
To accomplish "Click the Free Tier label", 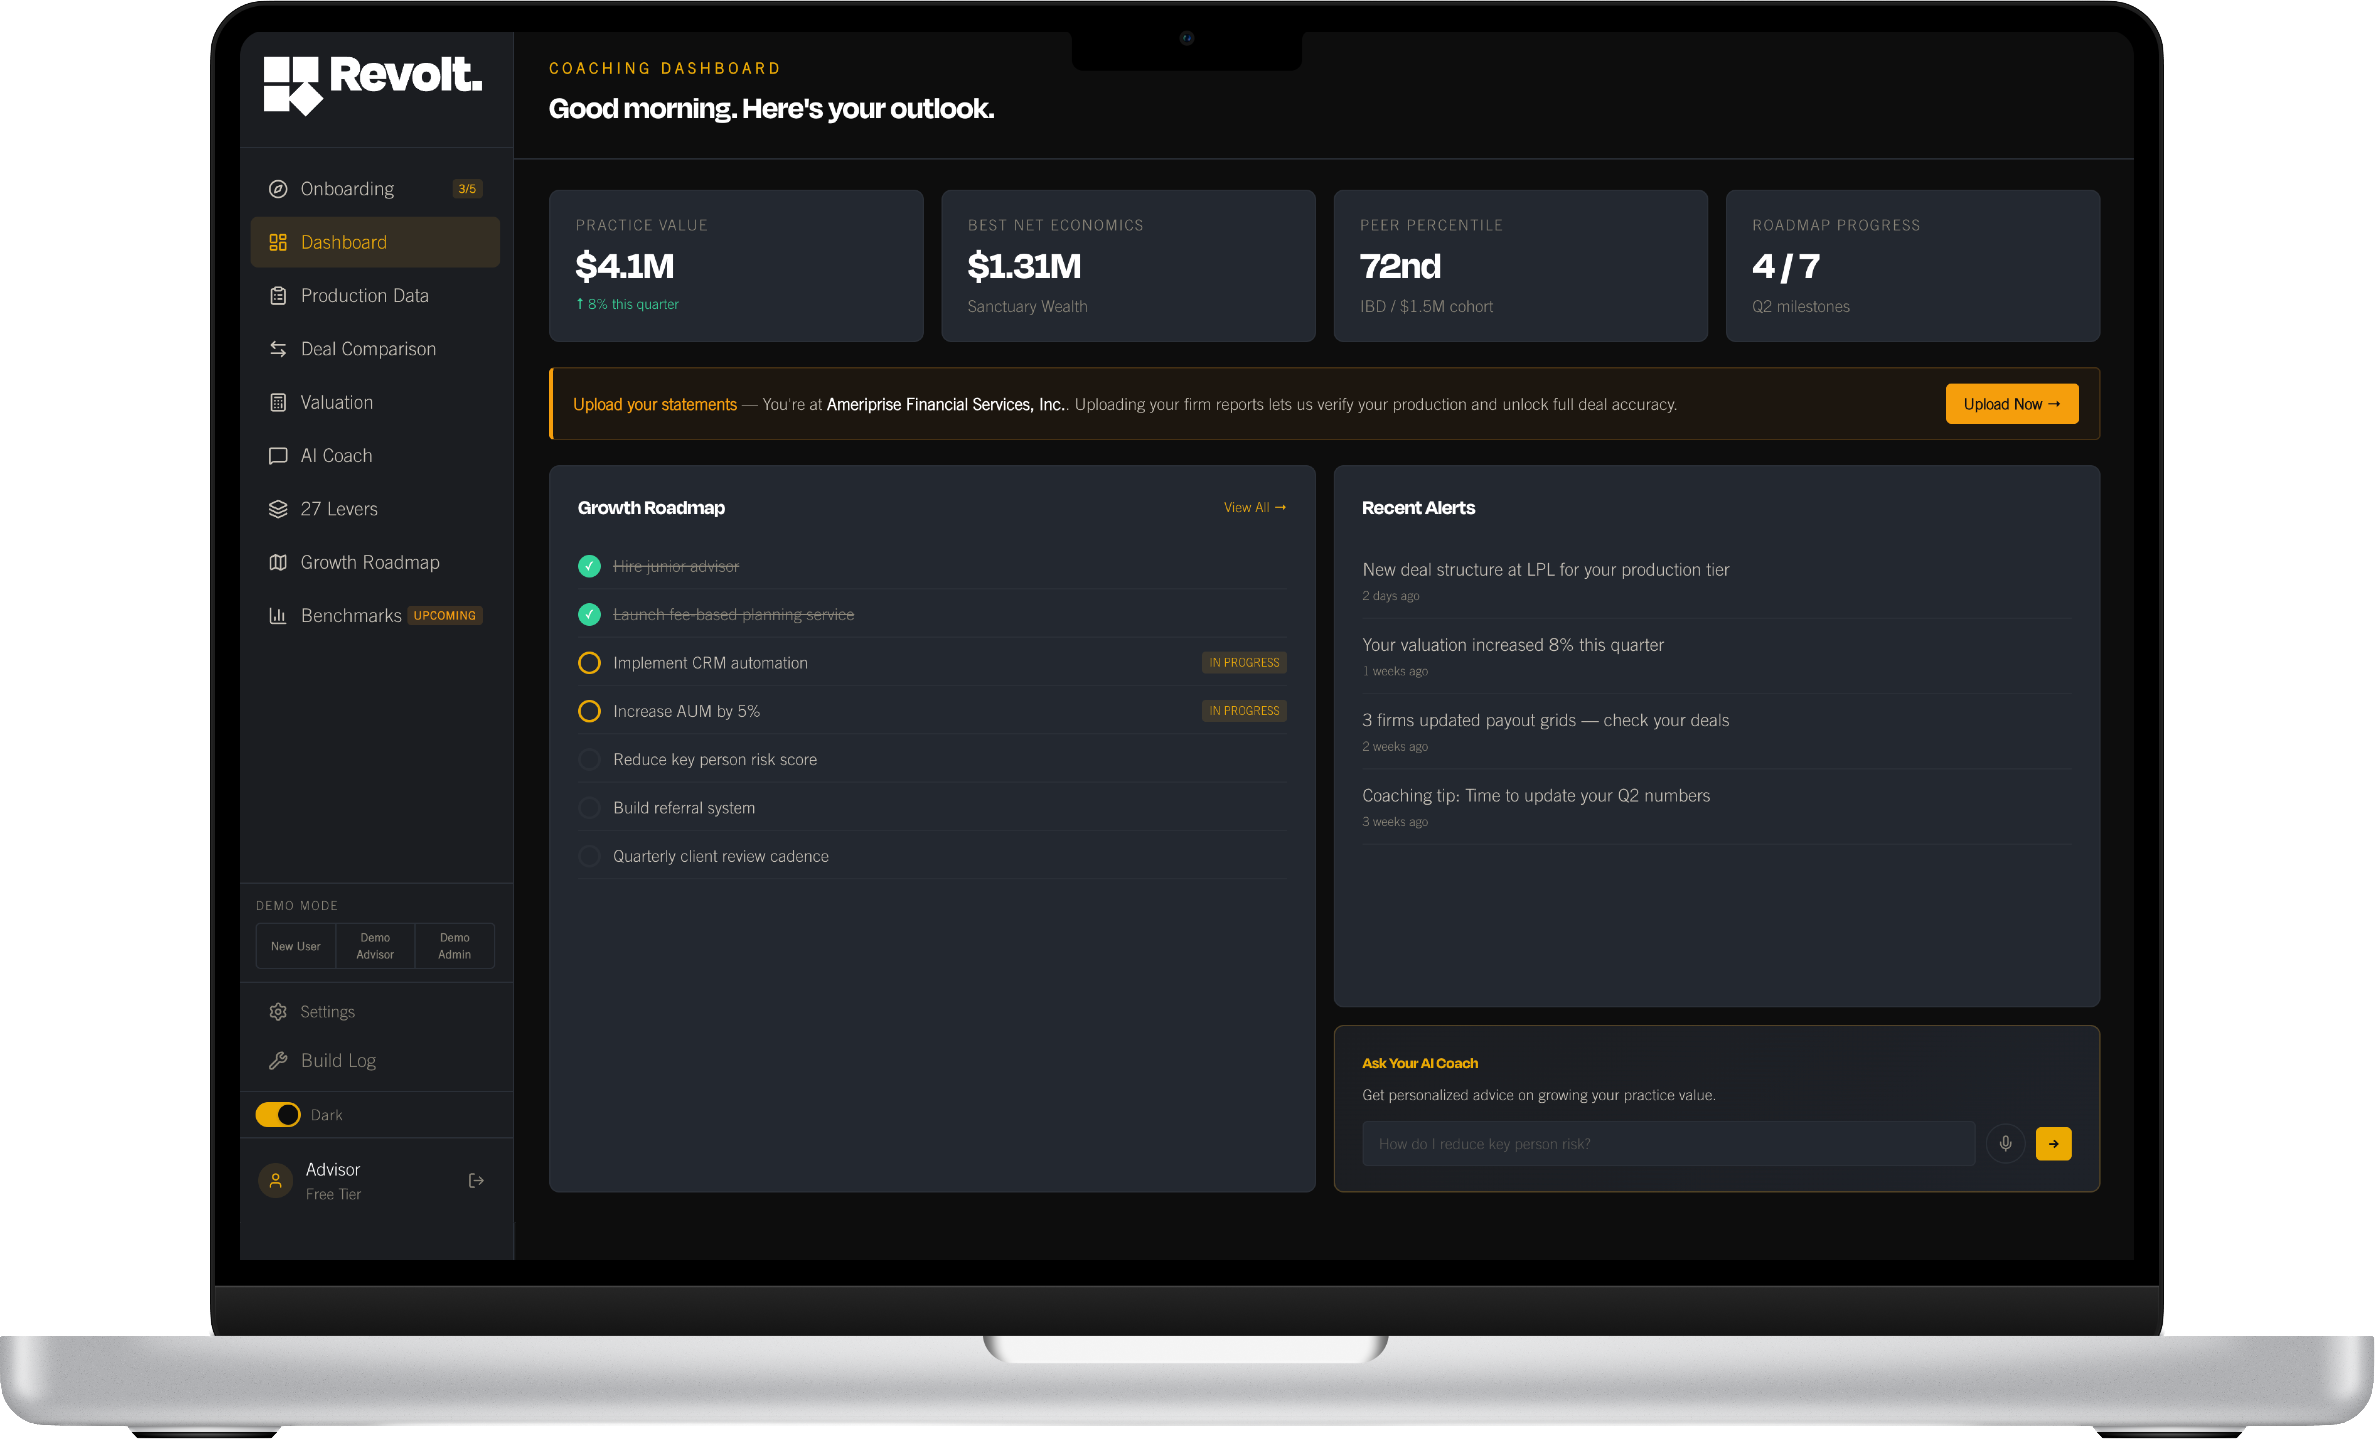I will point(333,1195).
